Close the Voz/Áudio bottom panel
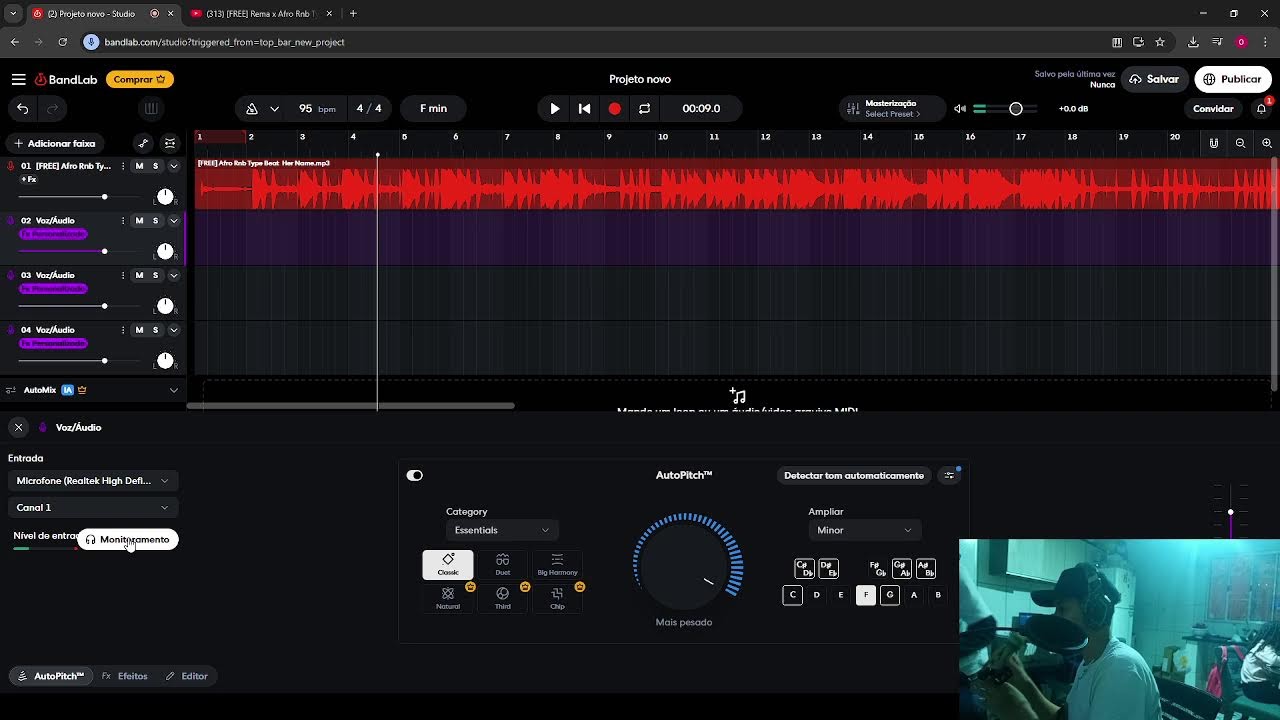This screenshot has width=1280, height=720. 18,427
